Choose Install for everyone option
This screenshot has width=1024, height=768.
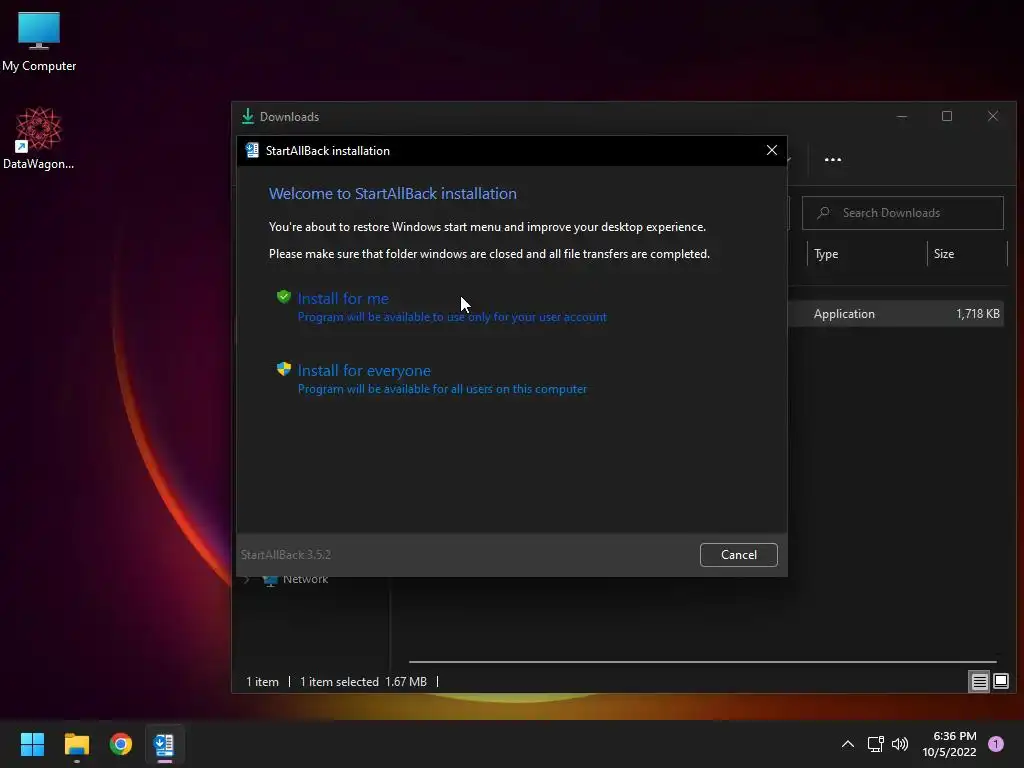click(x=432, y=379)
